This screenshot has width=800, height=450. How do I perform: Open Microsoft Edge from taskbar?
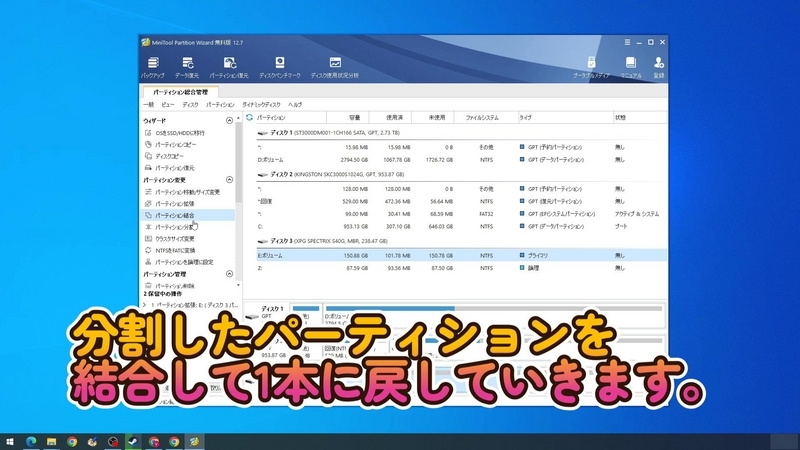coord(31,442)
